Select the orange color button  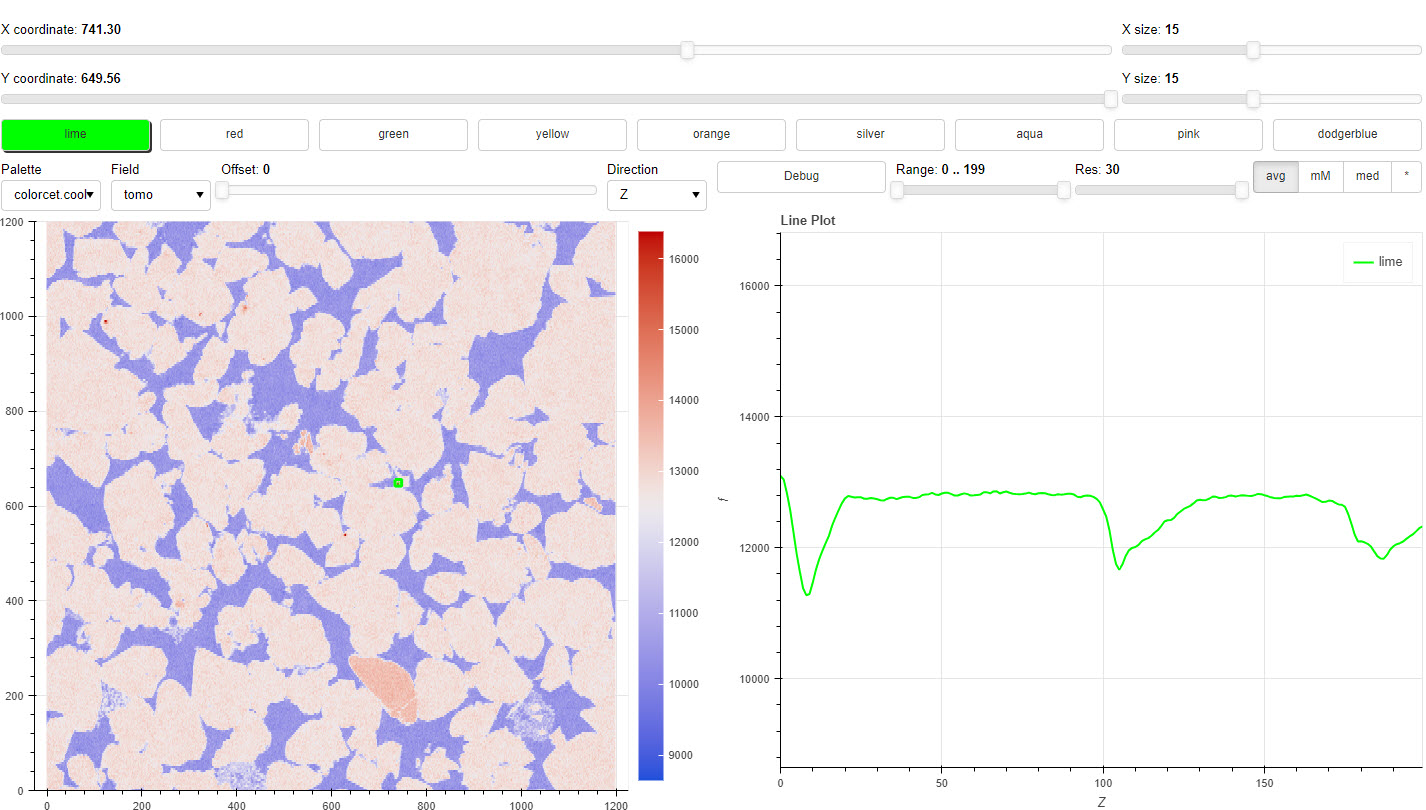tap(711, 134)
